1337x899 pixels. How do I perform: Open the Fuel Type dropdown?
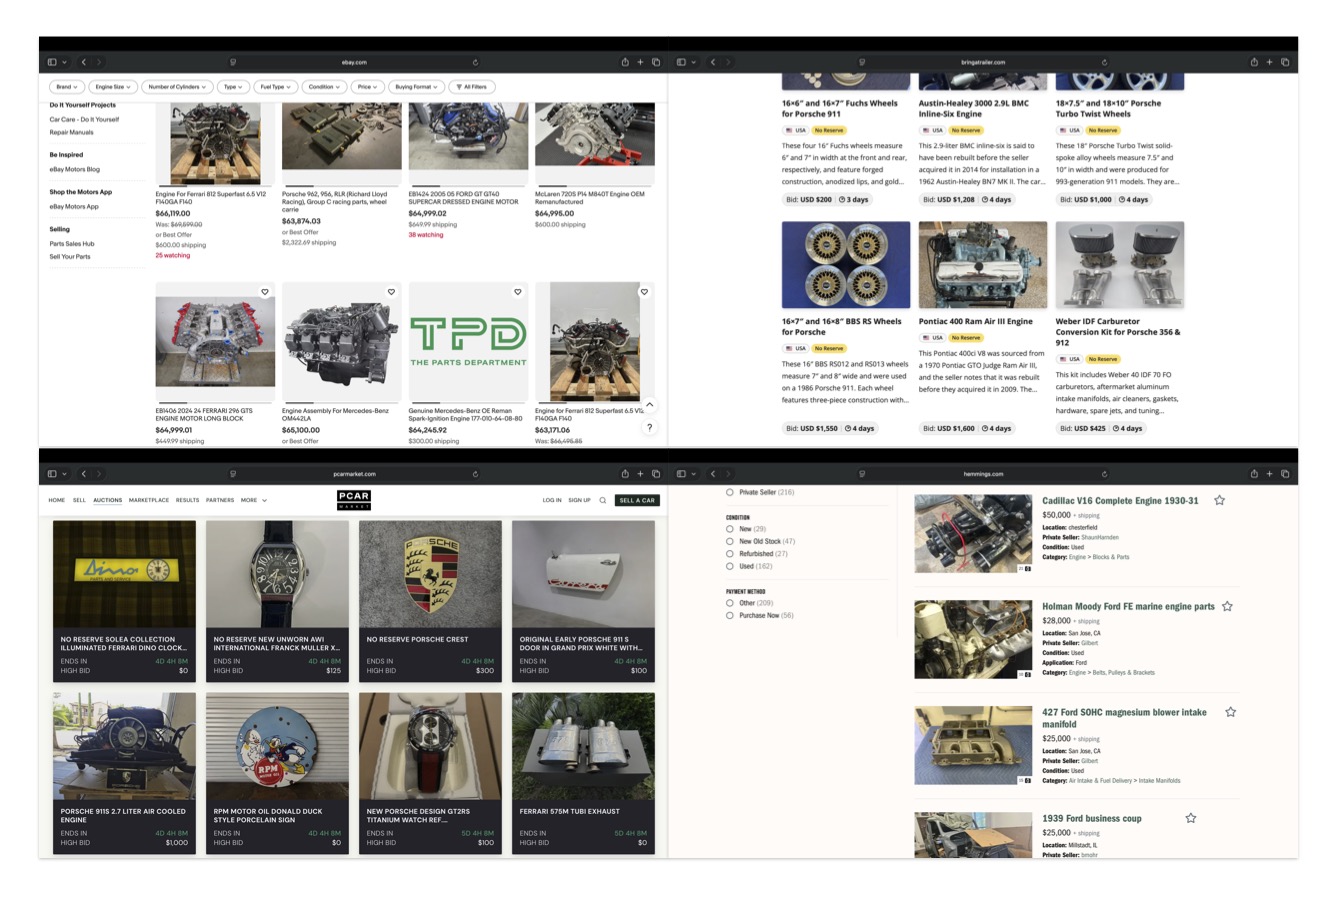[276, 87]
